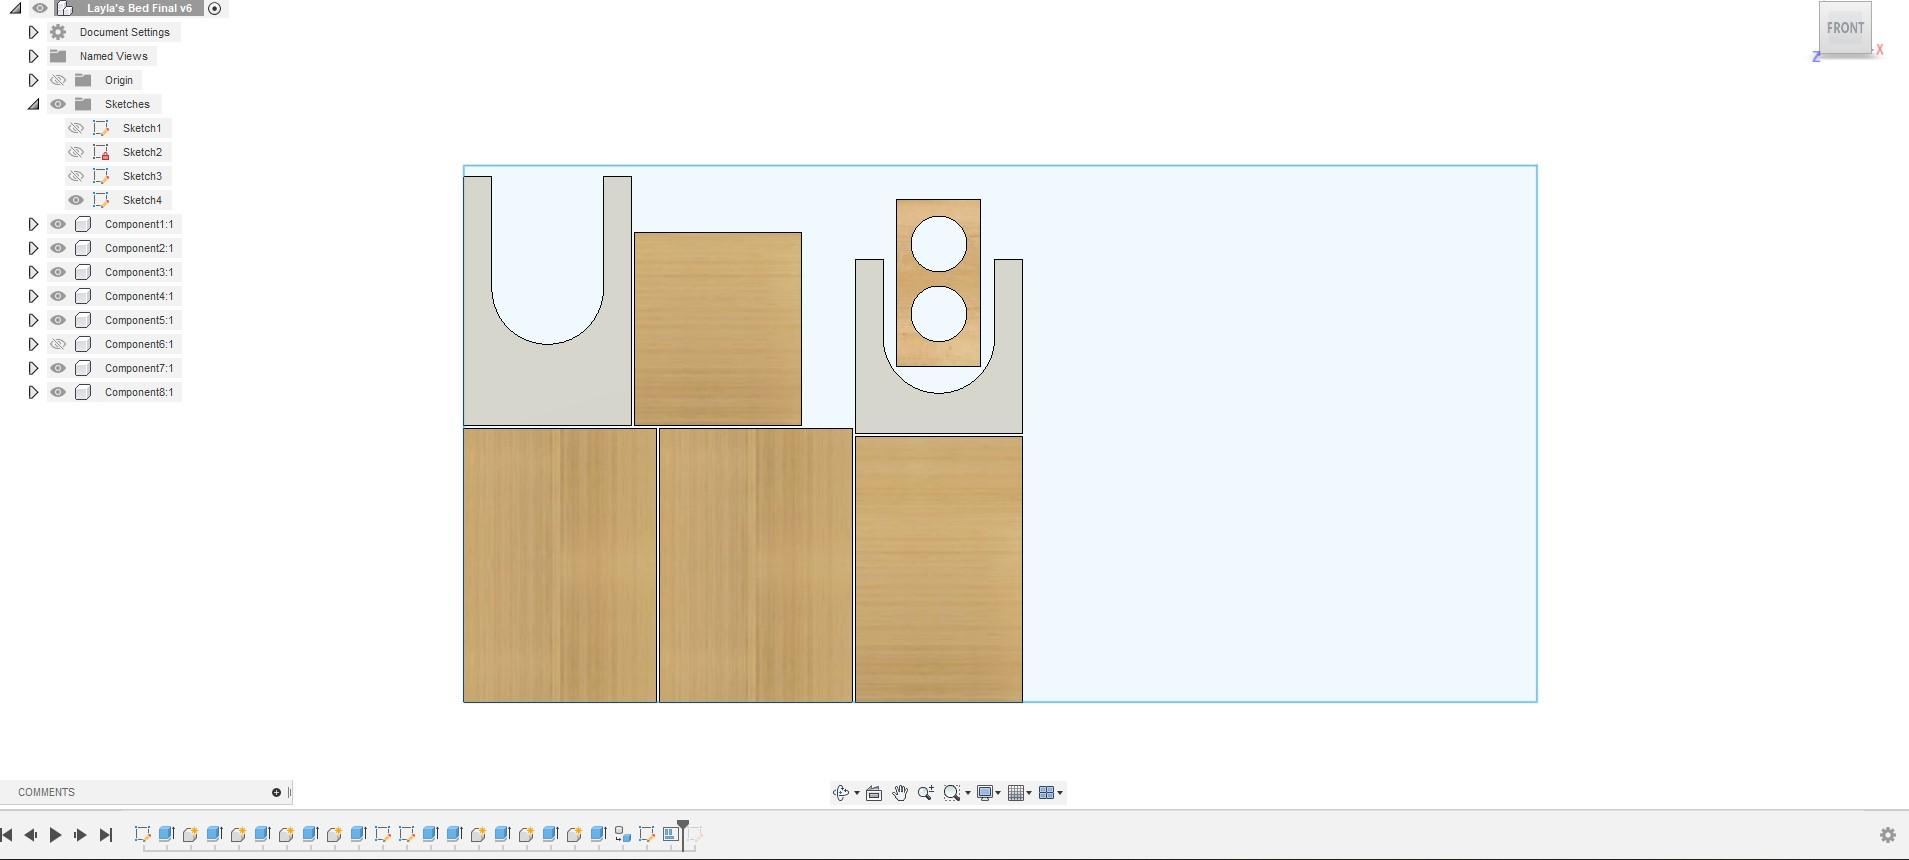Select the Document Settings label
Image resolution: width=1909 pixels, height=860 pixels.
click(x=125, y=32)
